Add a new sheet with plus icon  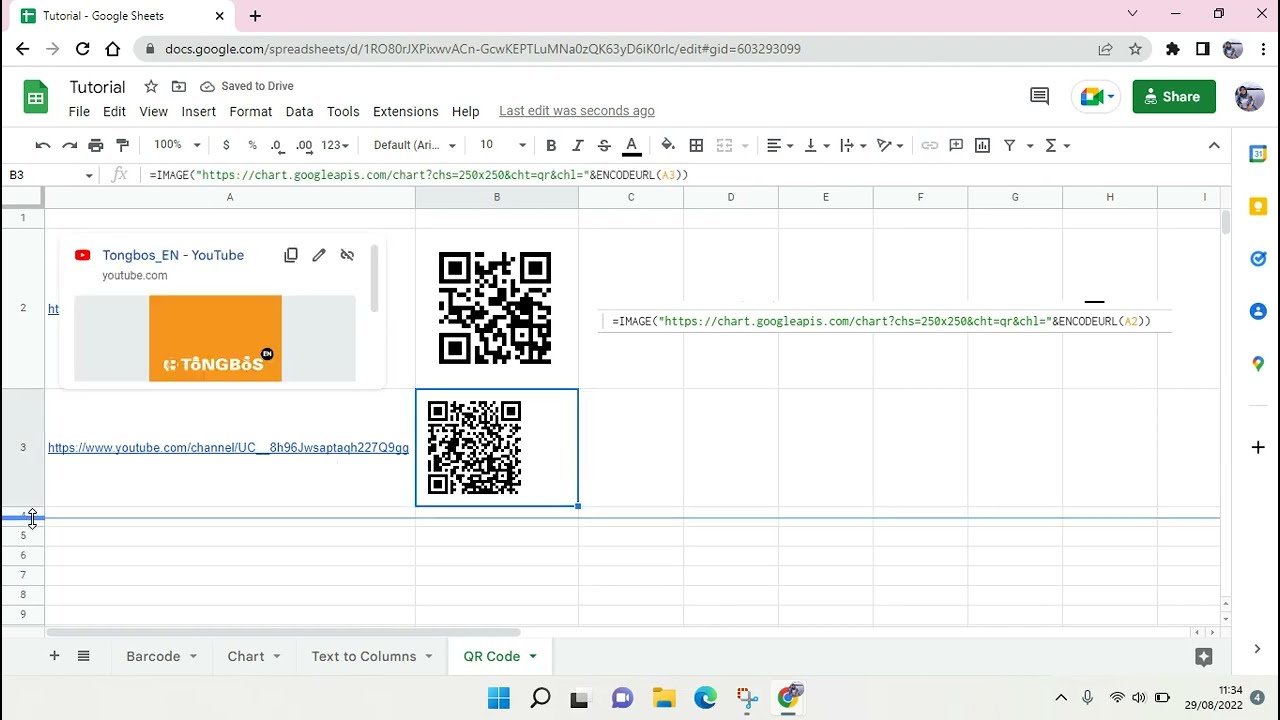(x=54, y=656)
